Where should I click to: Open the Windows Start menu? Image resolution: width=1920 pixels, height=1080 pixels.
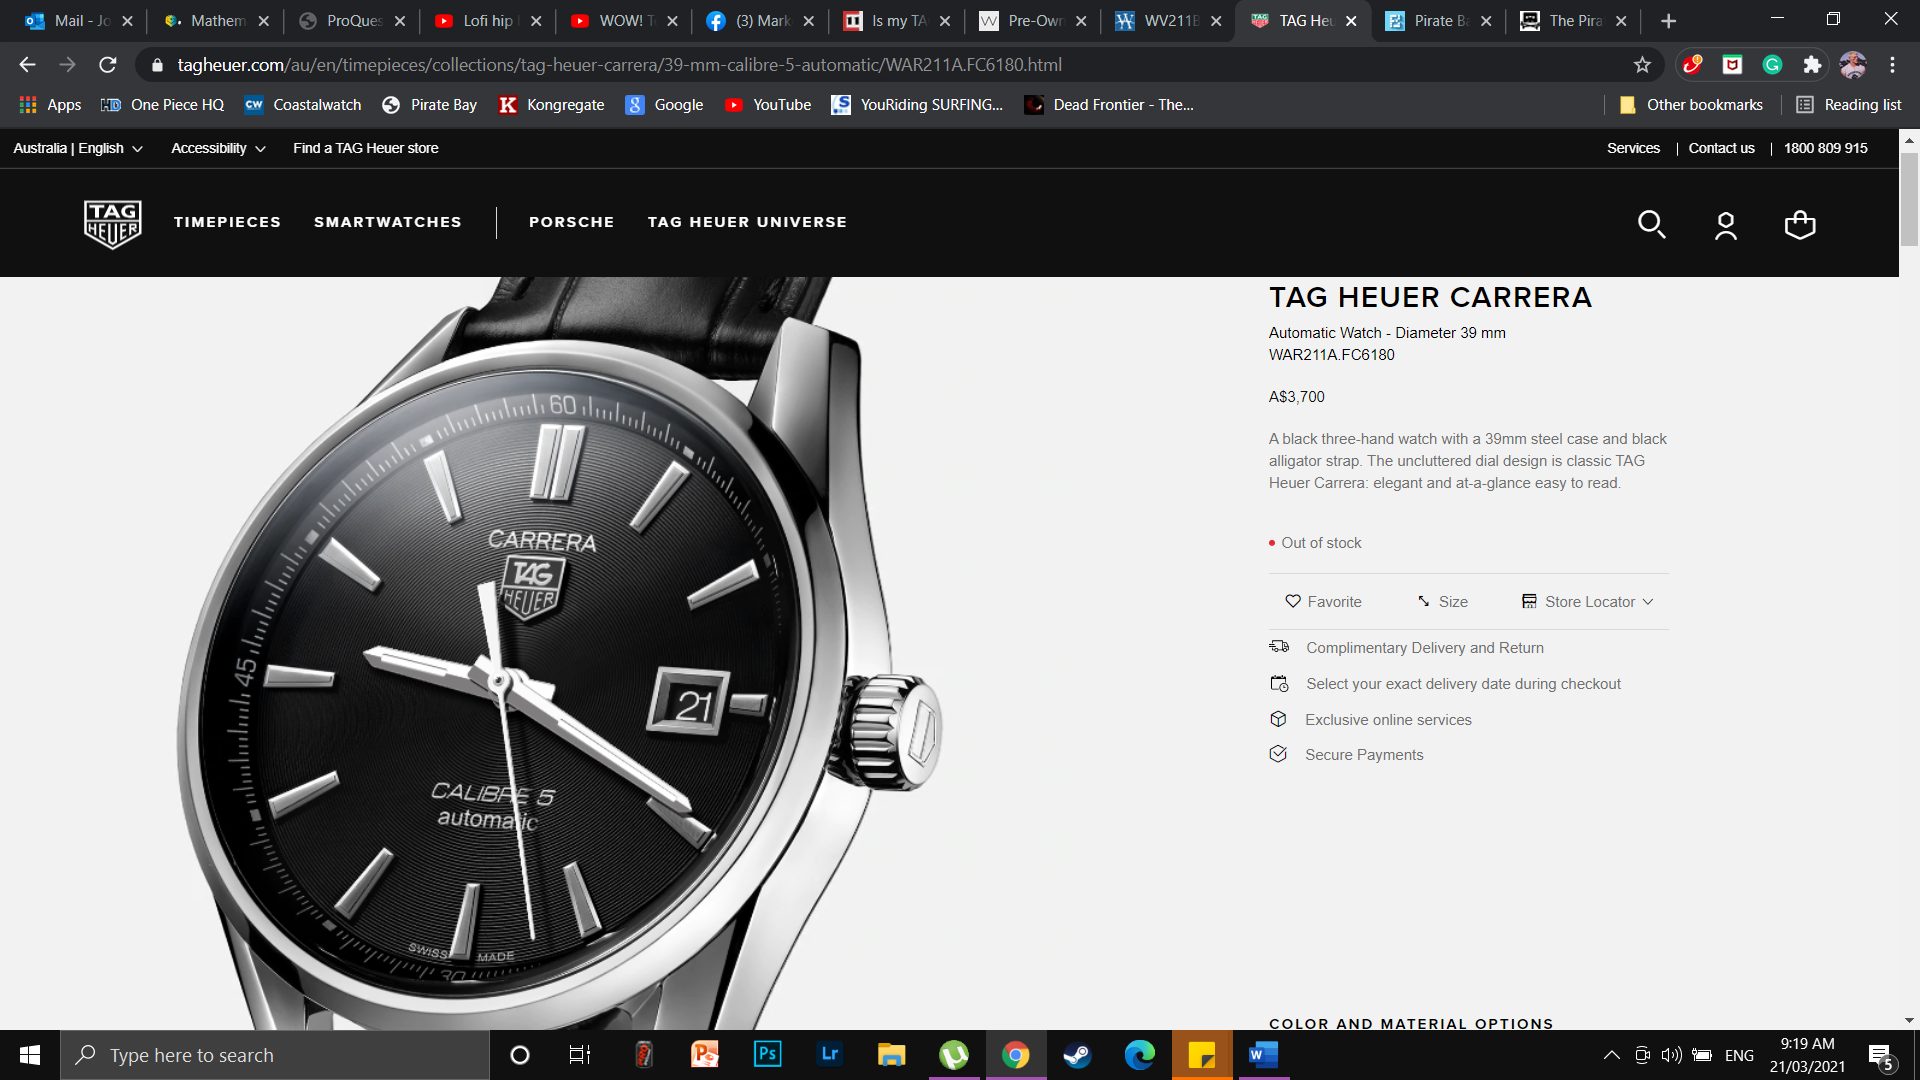pyautogui.click(x=30, y=1055)
